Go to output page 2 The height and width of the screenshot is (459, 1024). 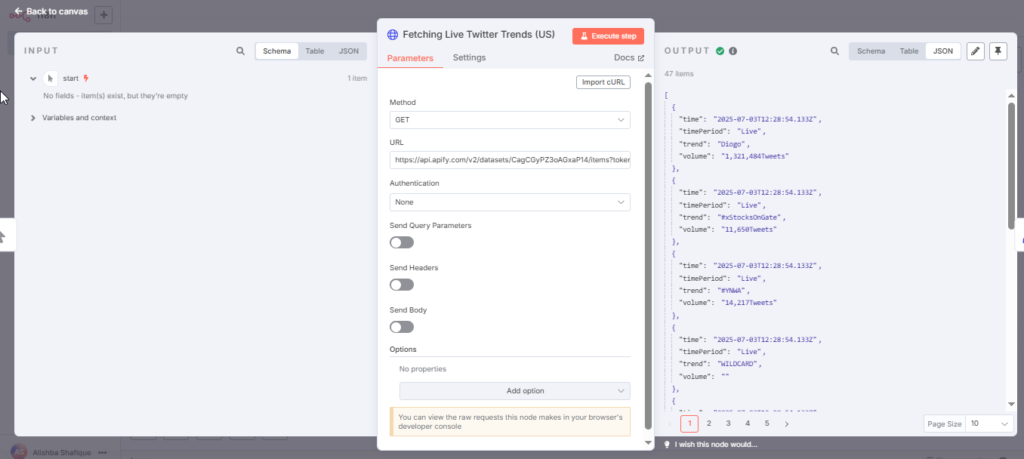(709, 424)
